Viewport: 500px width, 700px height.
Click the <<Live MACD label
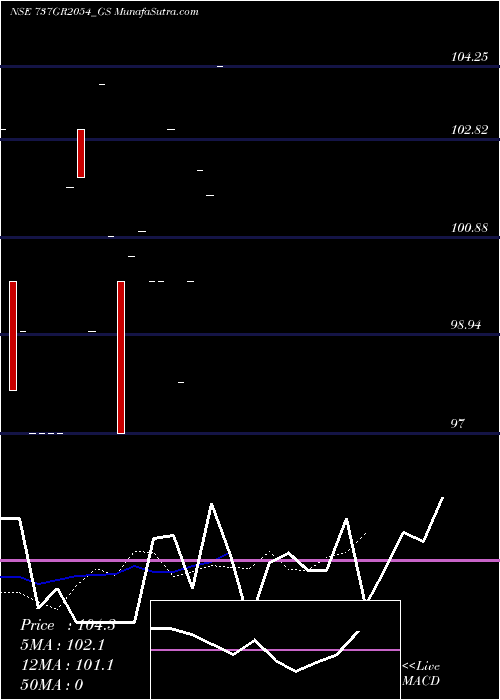421,673
